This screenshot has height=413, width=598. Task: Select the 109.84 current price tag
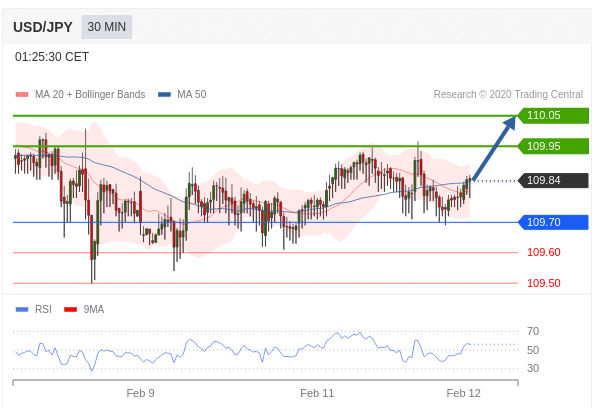point(553,180)
